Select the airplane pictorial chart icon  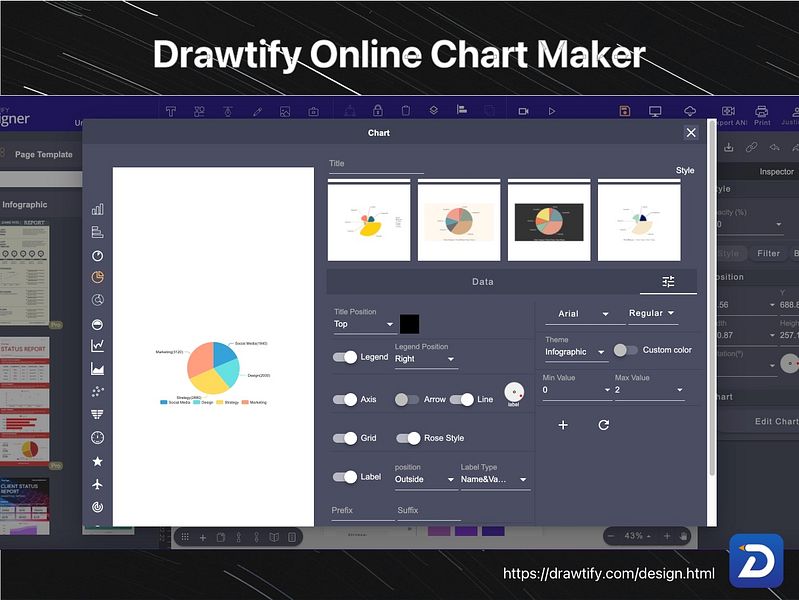coord(97,484)
